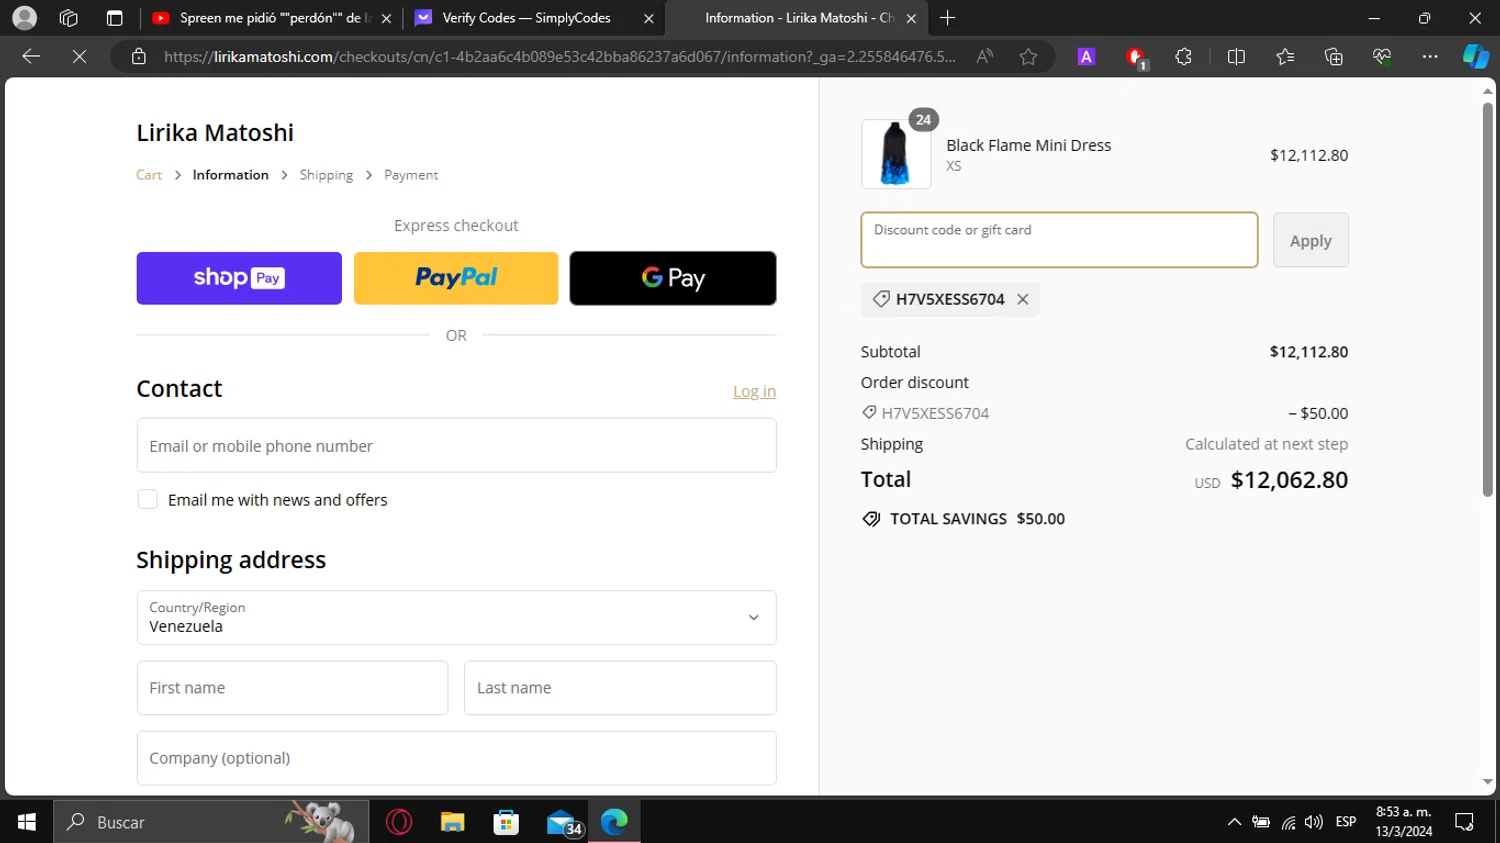Pay with PayPal express checkout
This screenshot has height=843, width=1500.
(x=456, y=278)
